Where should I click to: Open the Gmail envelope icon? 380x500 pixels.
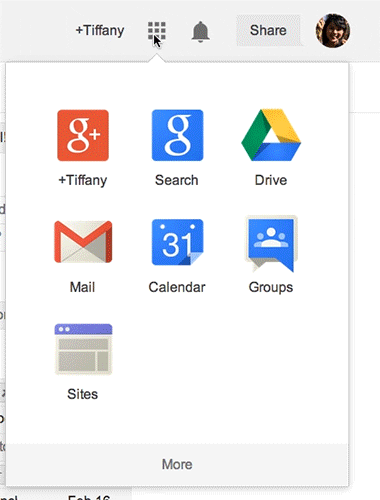(x=83, y=242)
